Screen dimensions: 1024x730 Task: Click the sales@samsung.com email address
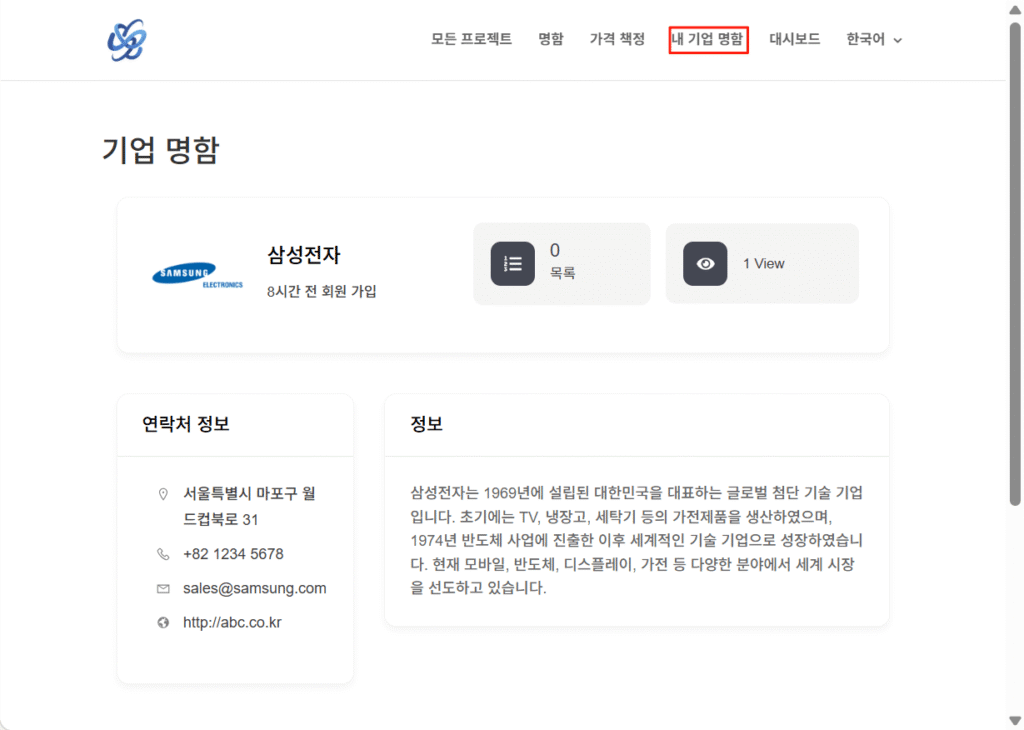coord(254,589)
